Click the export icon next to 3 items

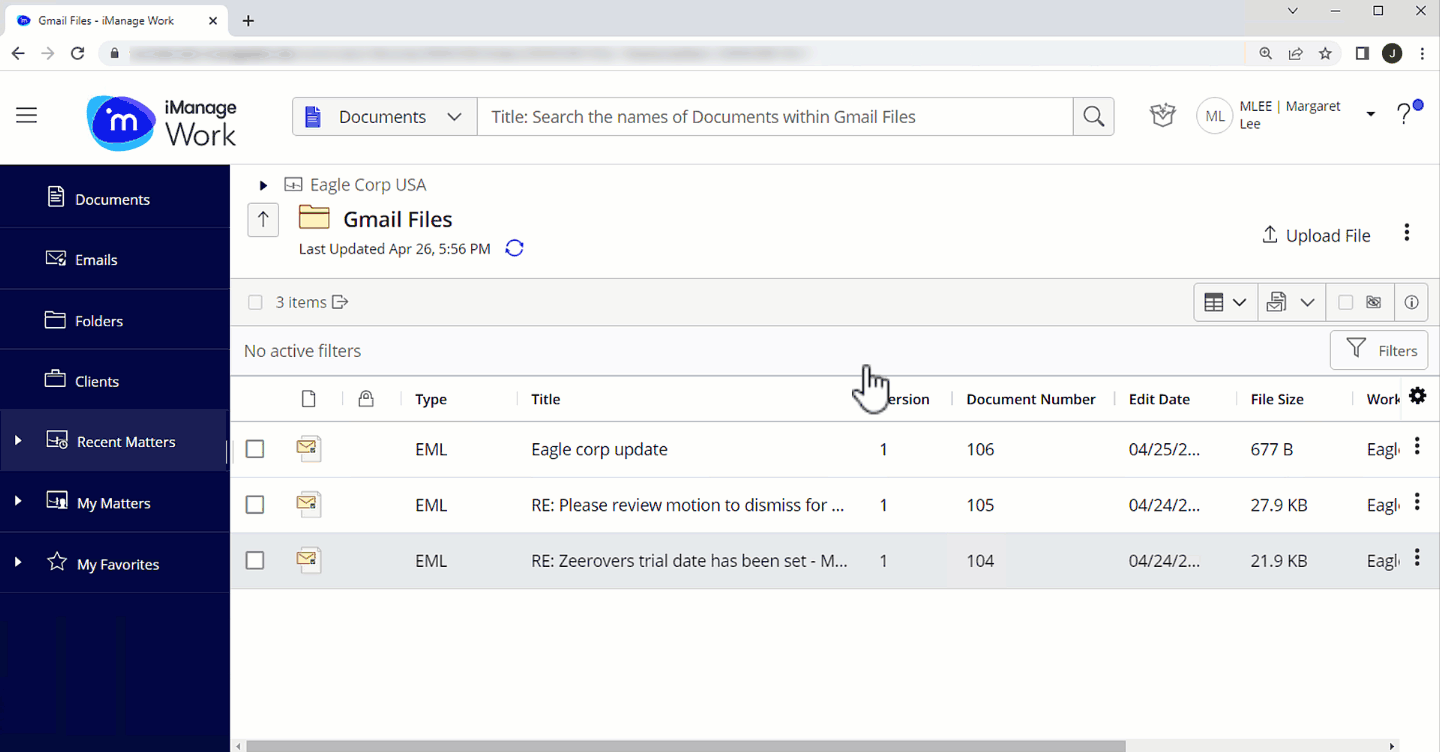click(340, 302)
